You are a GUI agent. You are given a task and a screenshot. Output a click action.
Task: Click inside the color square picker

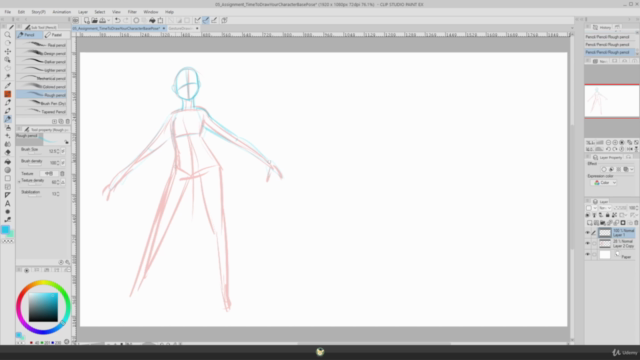(x=43, y=307)
